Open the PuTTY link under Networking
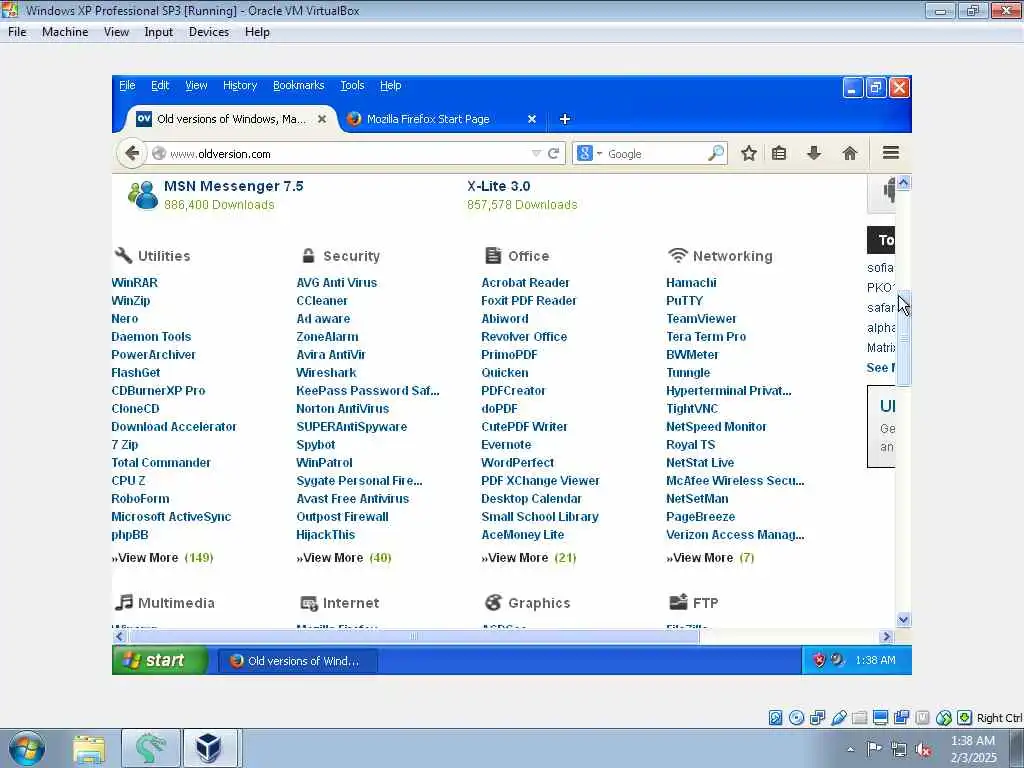Viewport: 1024px width, 768px height. (x=684, y=301)
